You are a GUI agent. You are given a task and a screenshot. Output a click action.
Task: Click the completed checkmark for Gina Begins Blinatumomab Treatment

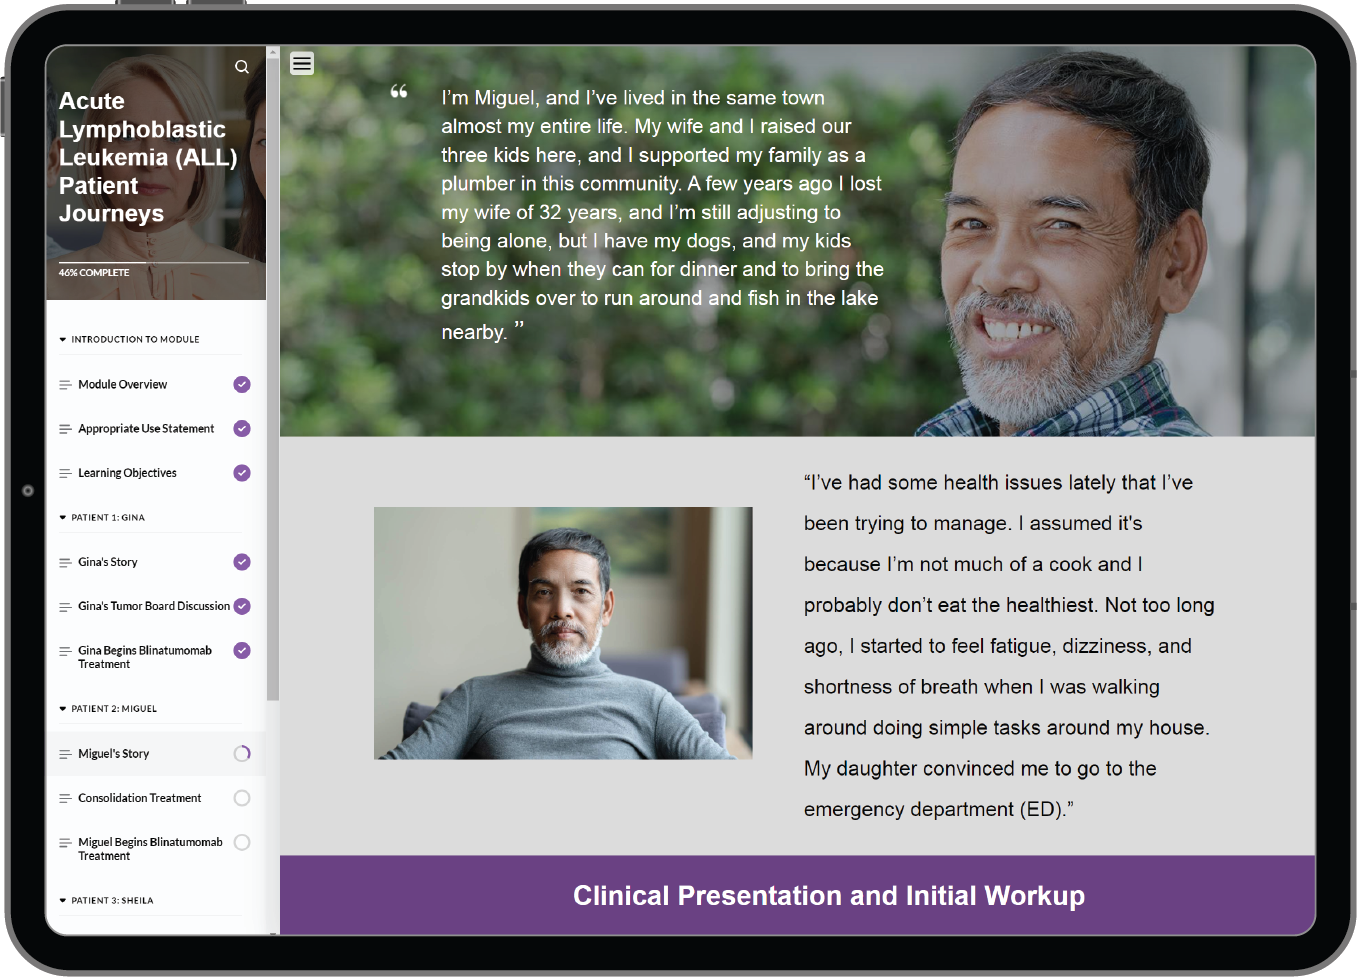(x=242, y=650)
